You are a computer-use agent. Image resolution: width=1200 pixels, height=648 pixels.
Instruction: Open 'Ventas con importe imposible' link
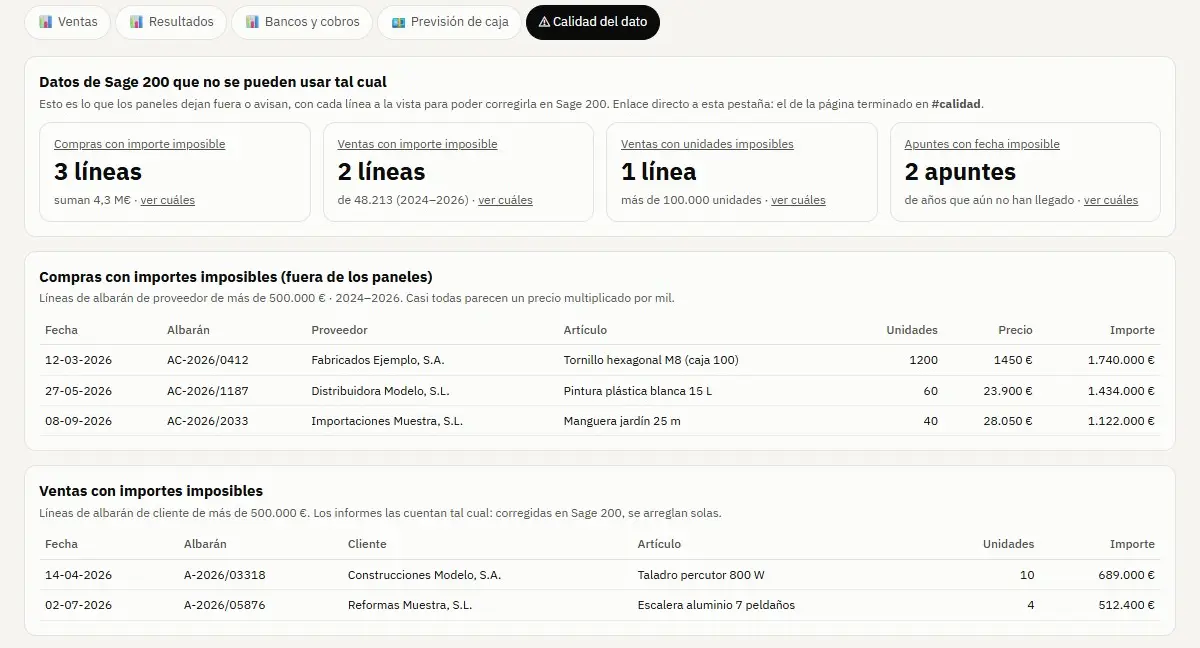point(417,144)
